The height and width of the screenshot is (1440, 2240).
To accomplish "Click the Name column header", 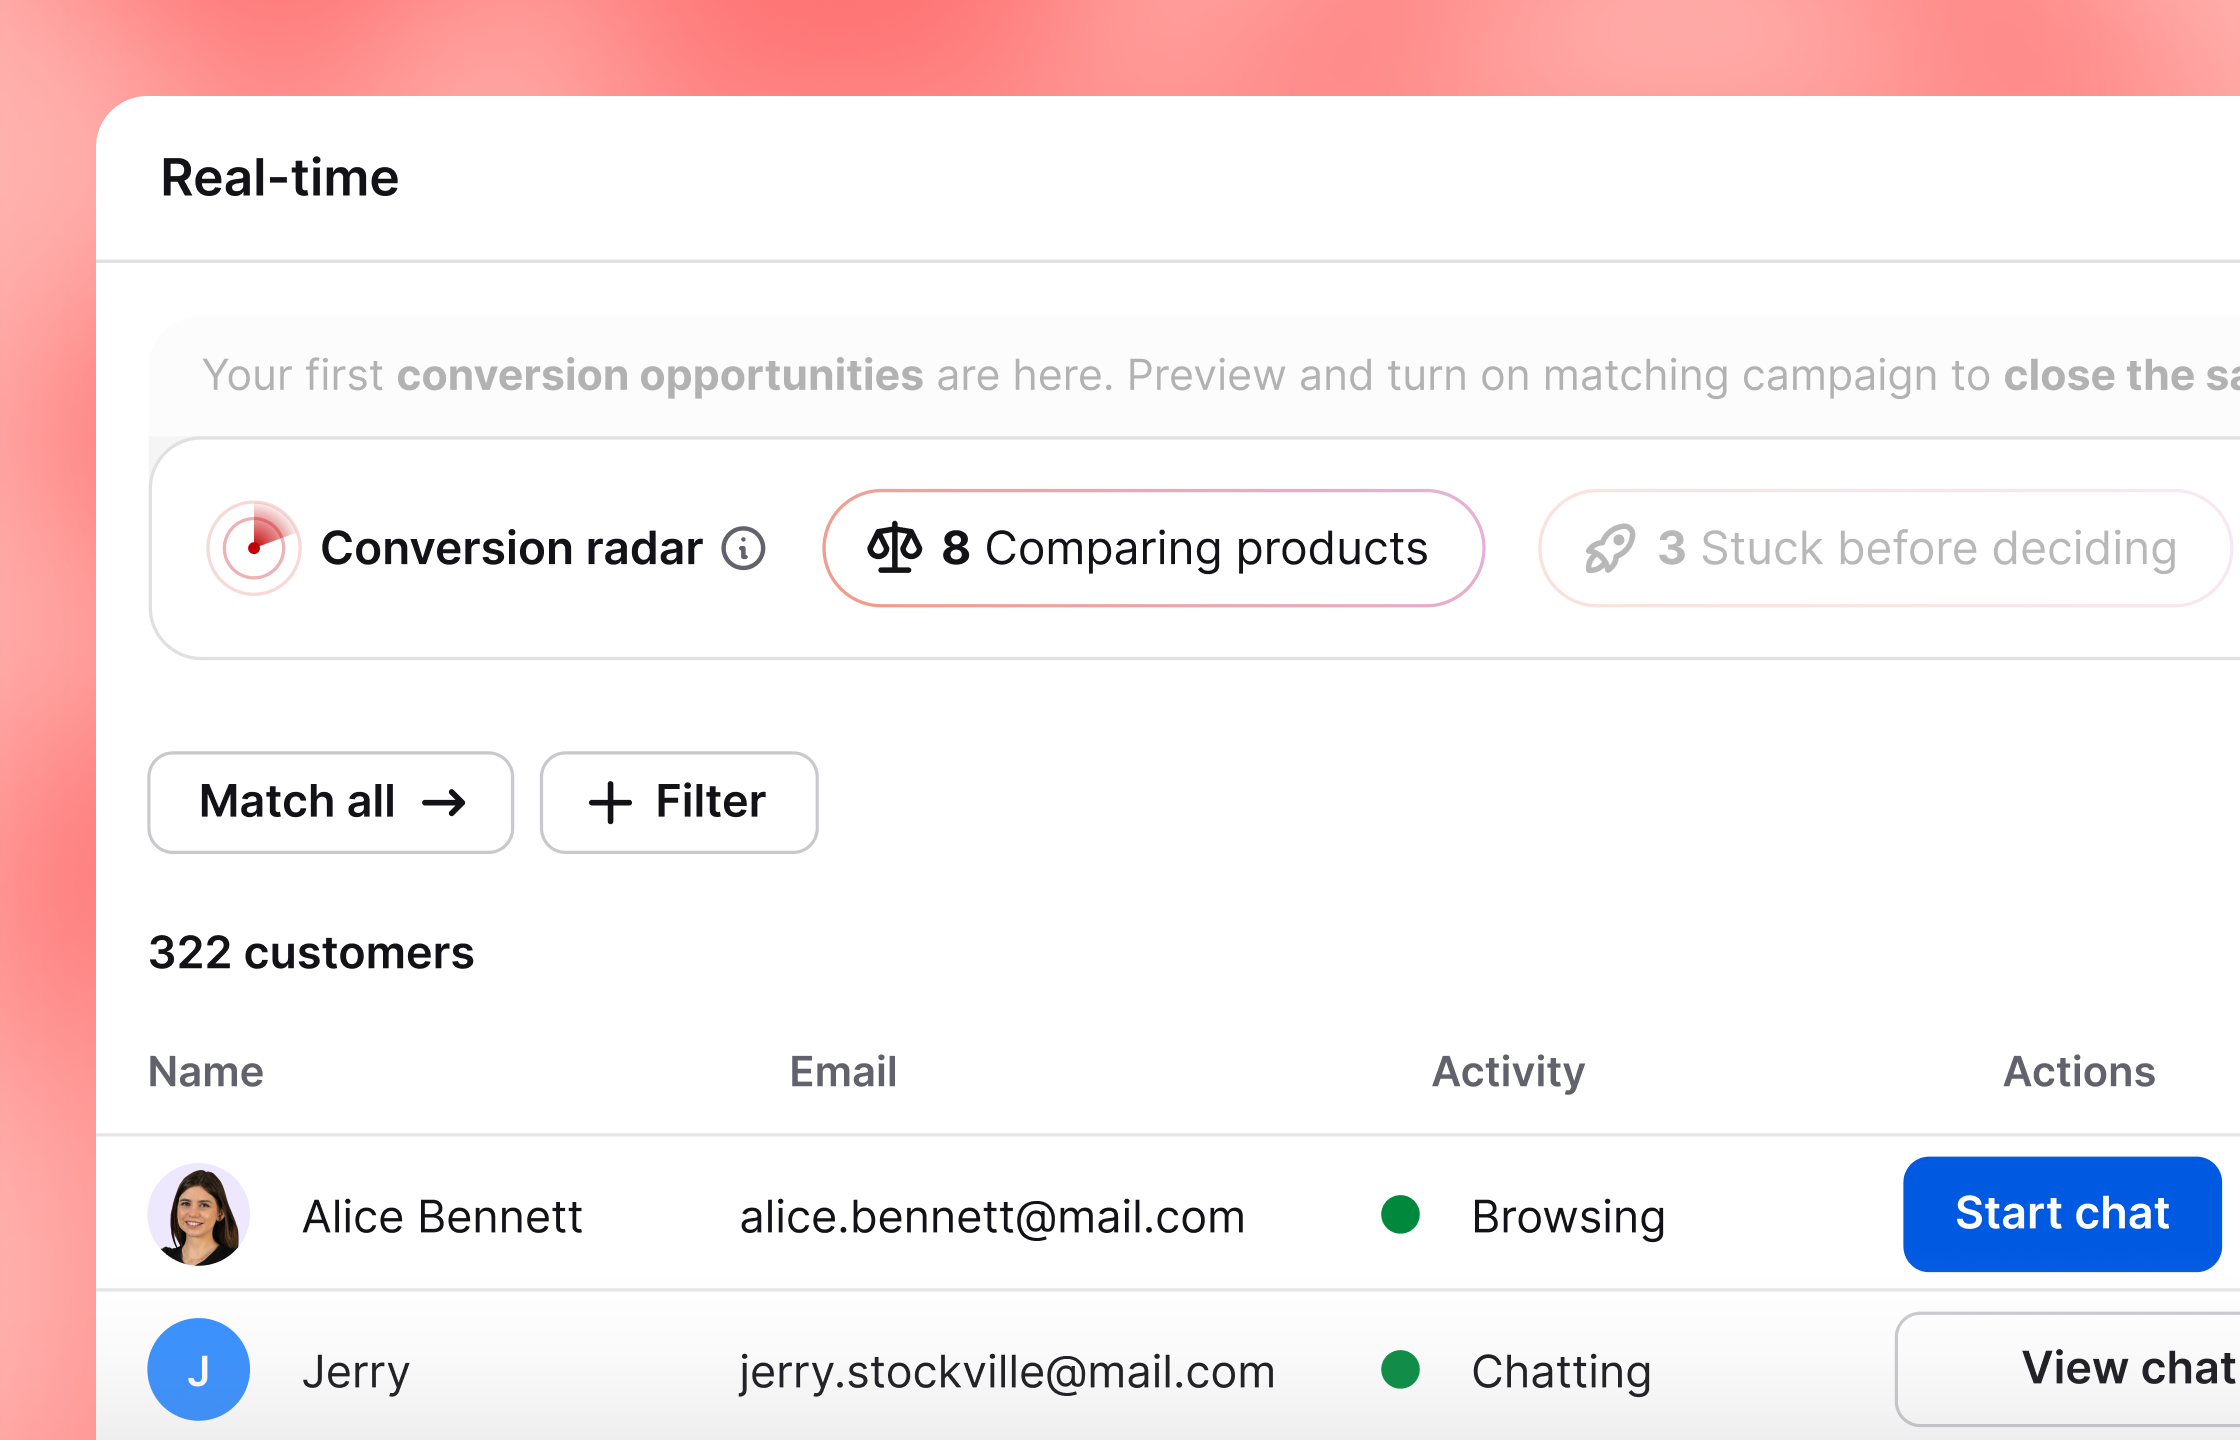I will (x=206, y=1072).
